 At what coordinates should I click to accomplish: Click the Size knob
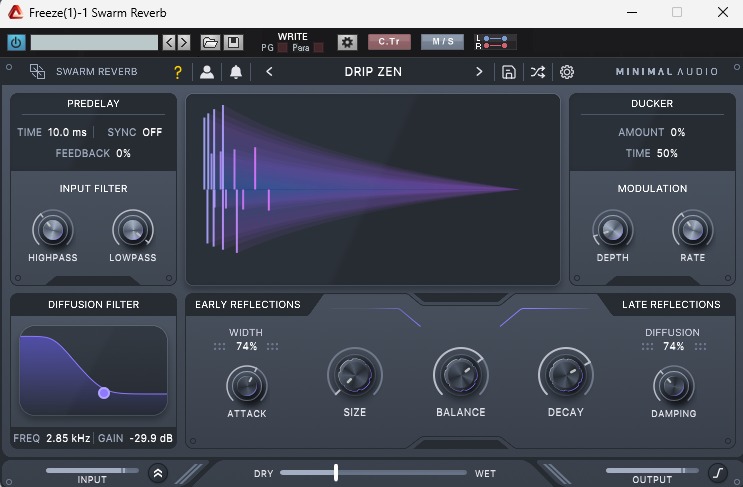(x=355, y=375)
